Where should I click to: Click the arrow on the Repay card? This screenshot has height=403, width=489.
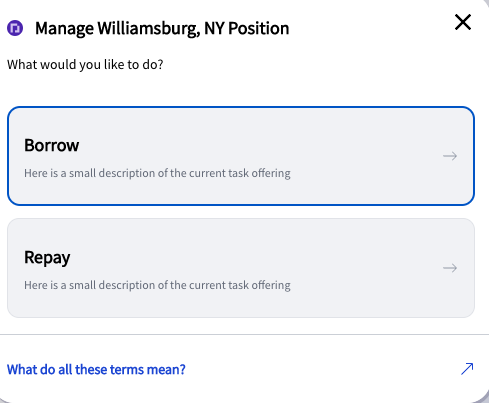click(x=450, y=268)
